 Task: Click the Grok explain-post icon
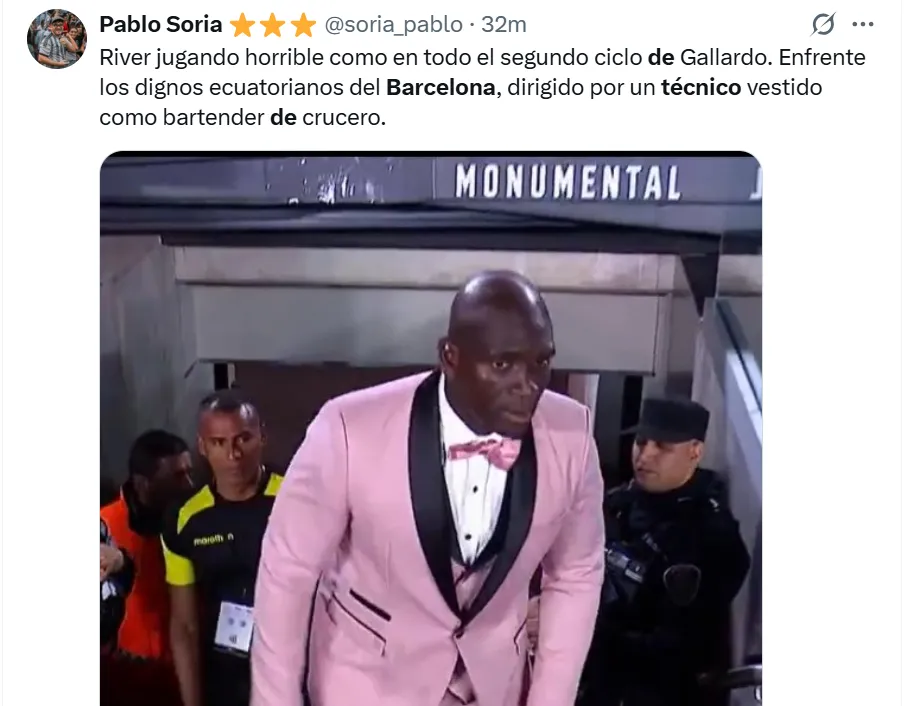coord(823,24)
